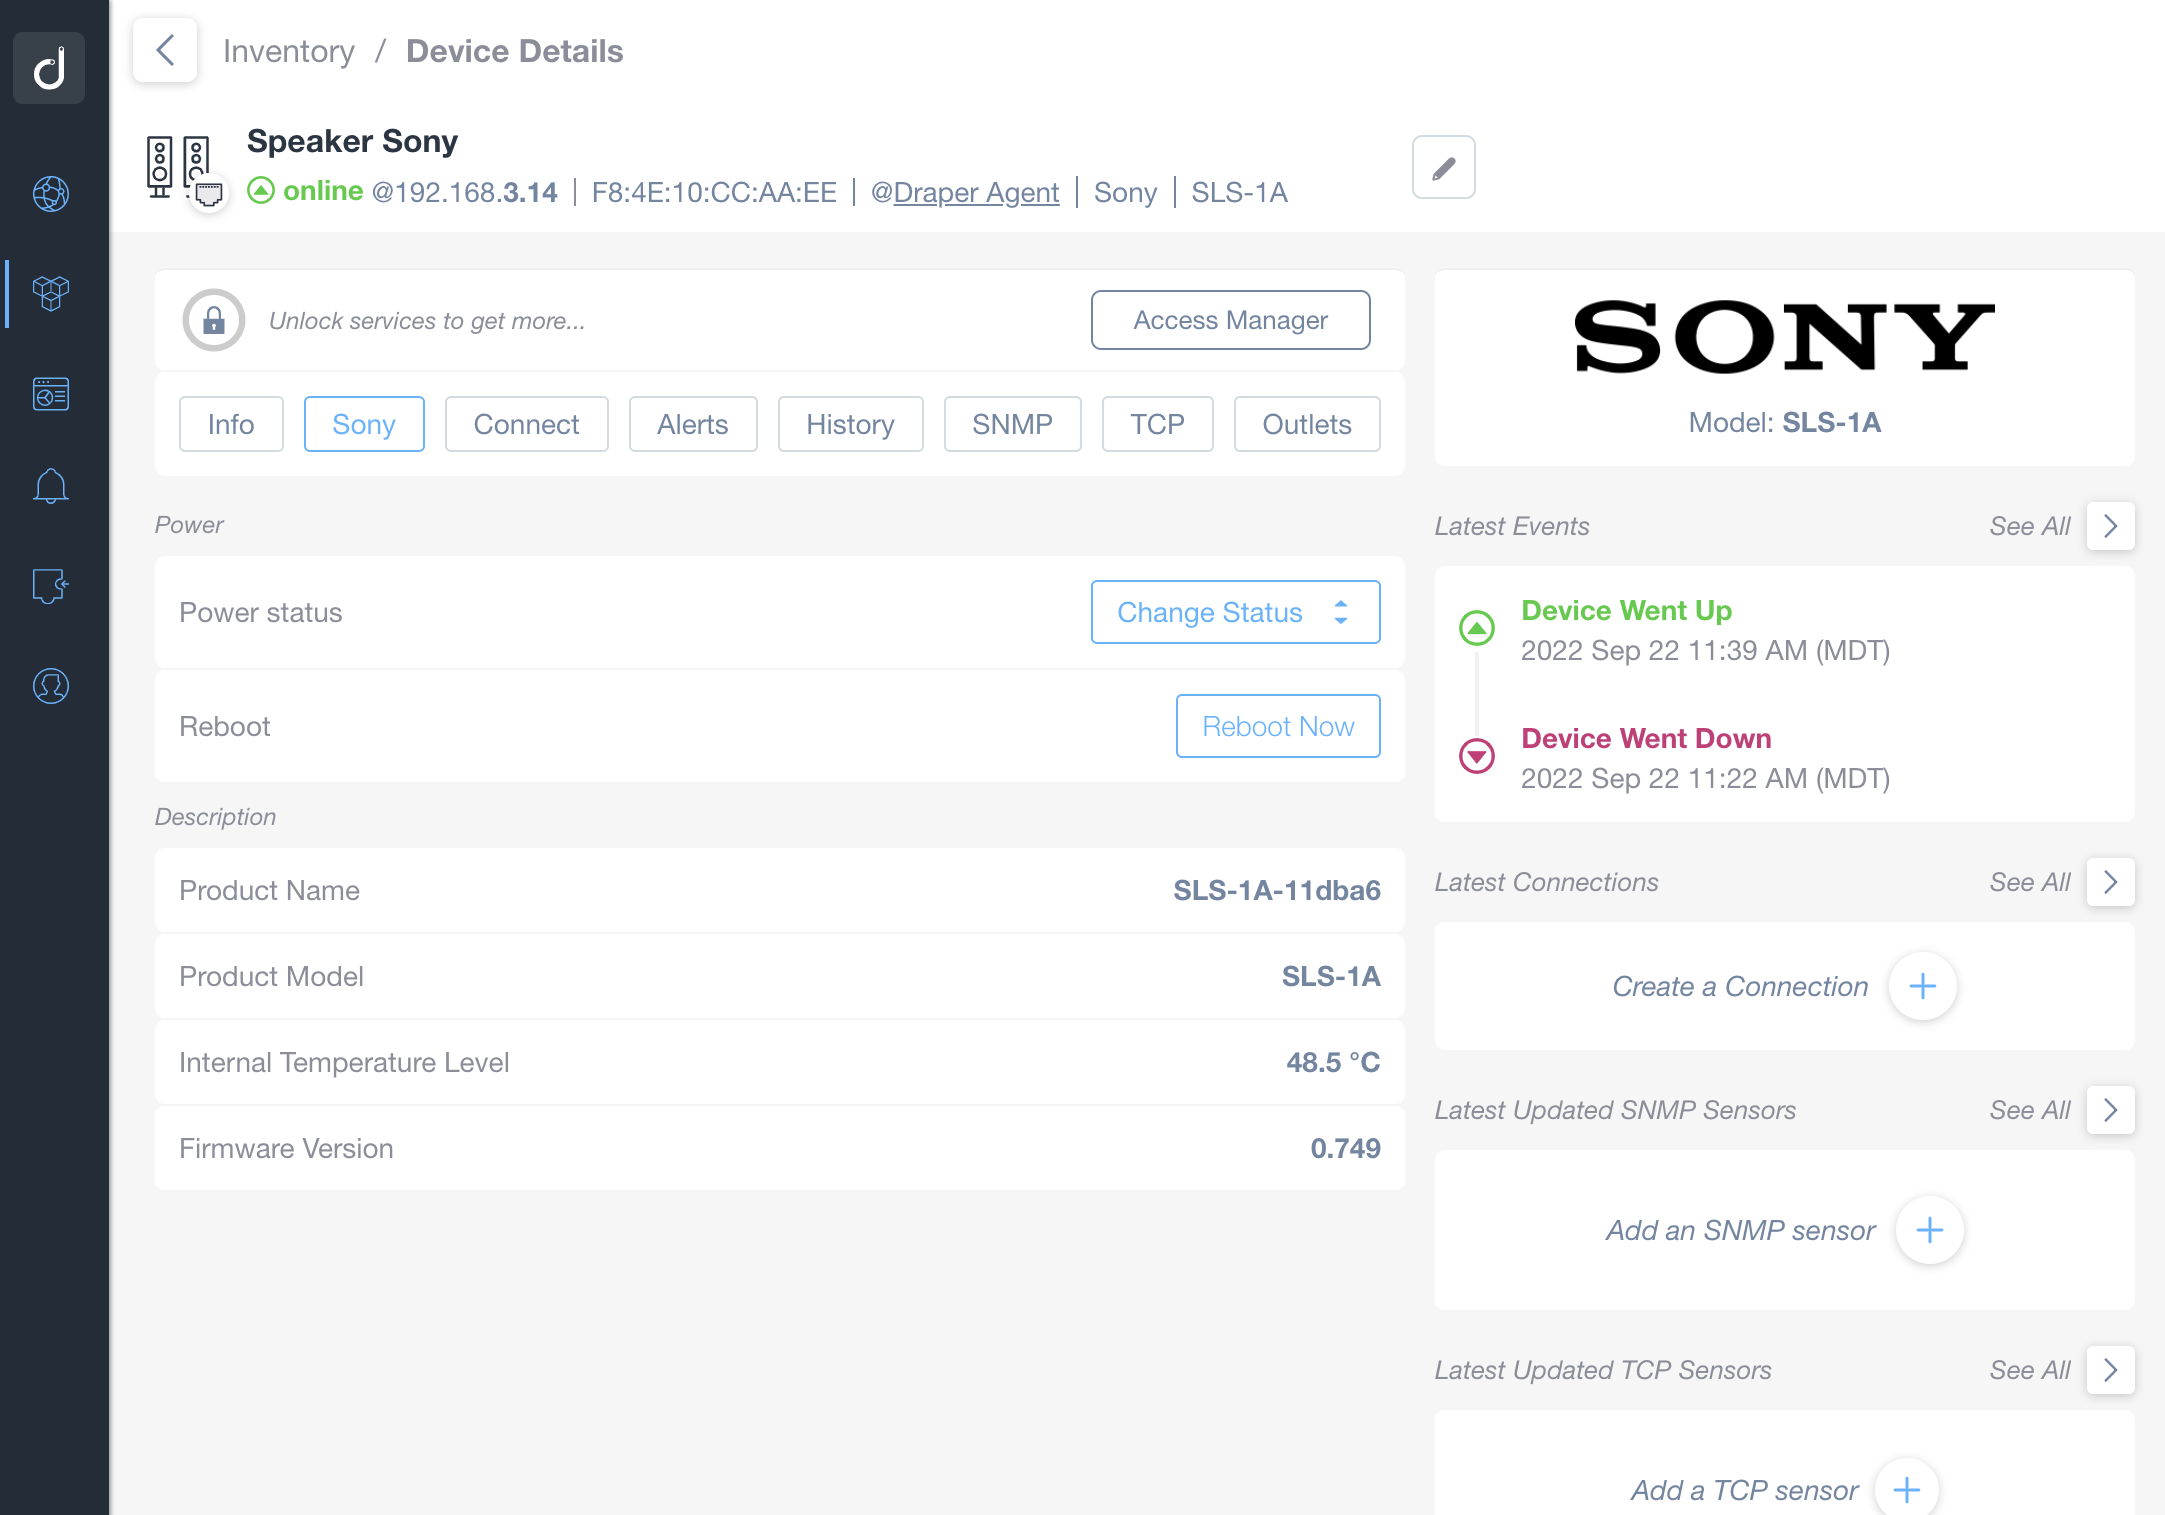Click the Product Model value SLS-1A
Screen dimensions: 2165x1515
pos(1331,976)
